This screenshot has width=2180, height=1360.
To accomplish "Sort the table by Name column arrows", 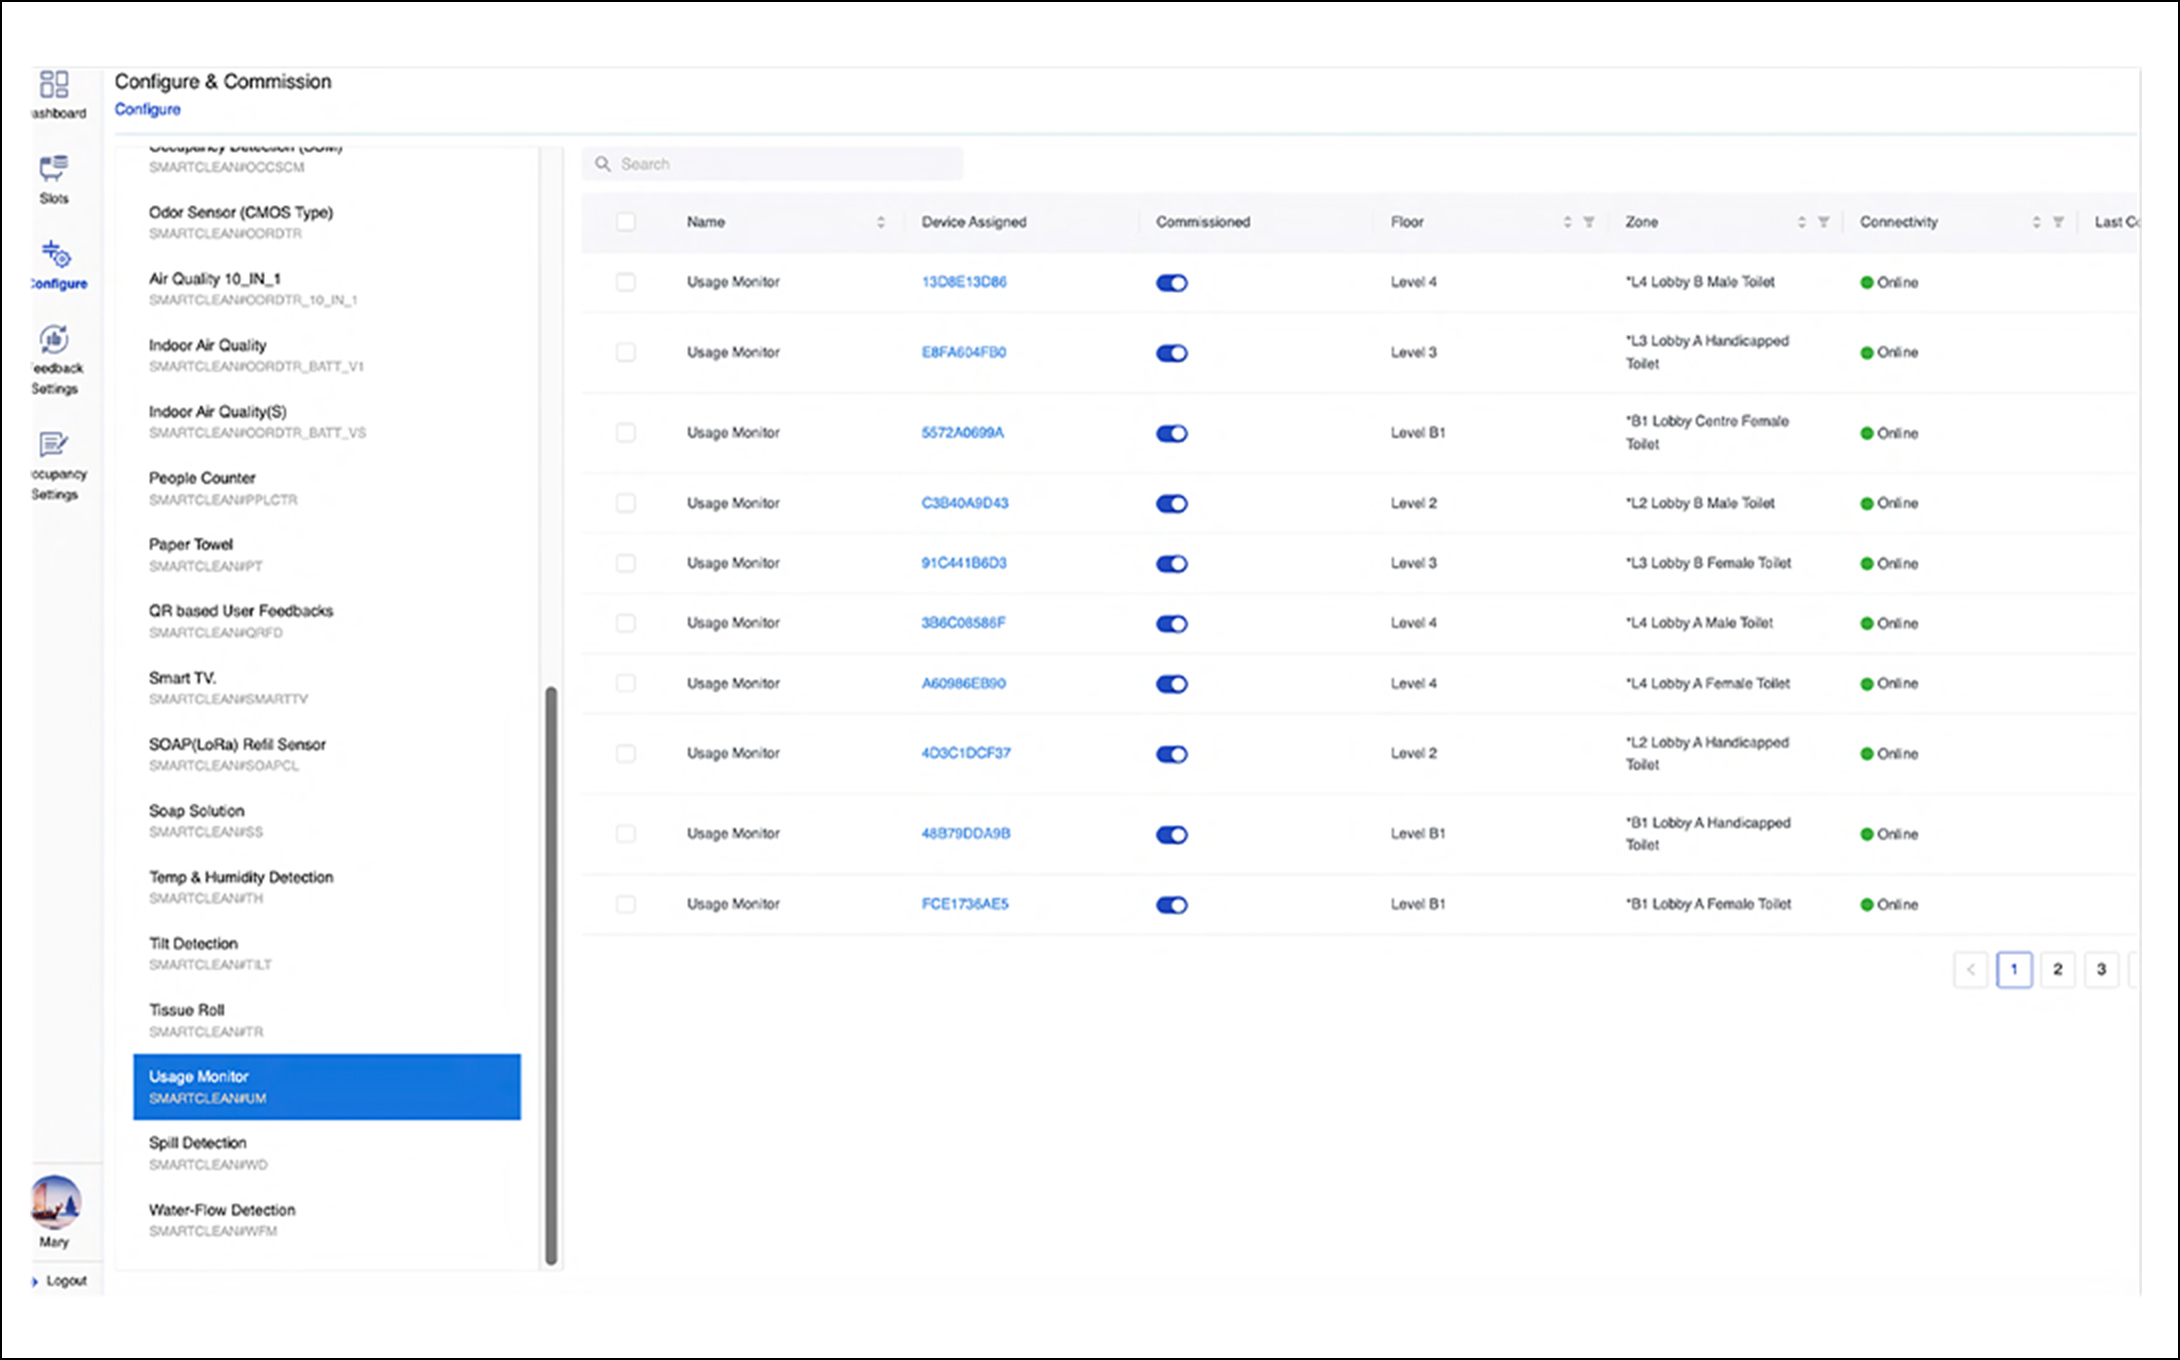I will tap(881, 222).
